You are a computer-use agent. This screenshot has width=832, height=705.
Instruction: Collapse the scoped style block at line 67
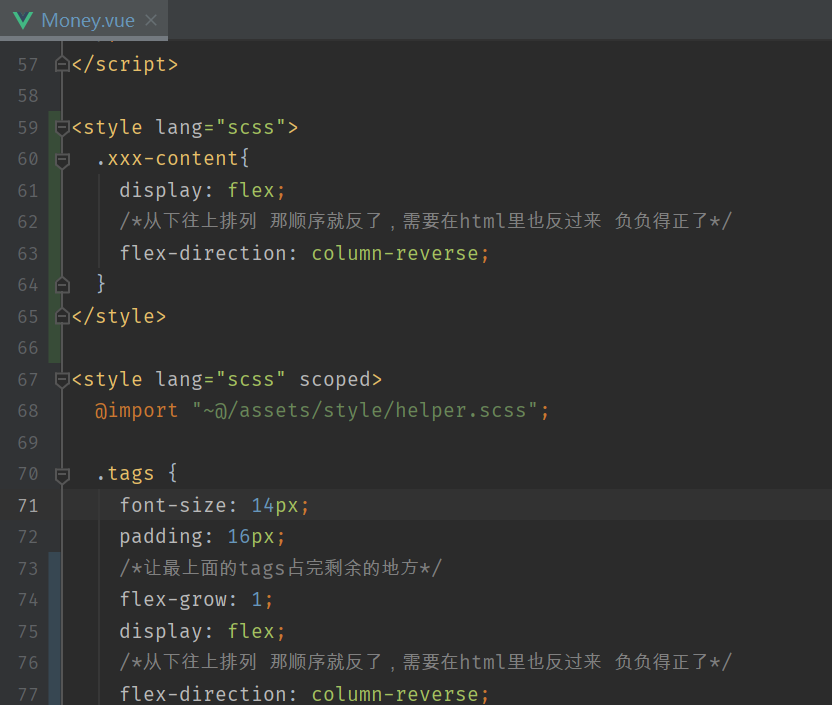[62, 380]
